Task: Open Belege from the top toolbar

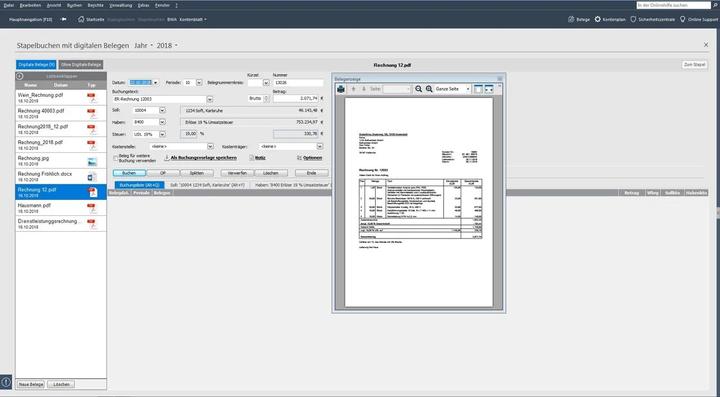Action: click(x=579, y=19)
